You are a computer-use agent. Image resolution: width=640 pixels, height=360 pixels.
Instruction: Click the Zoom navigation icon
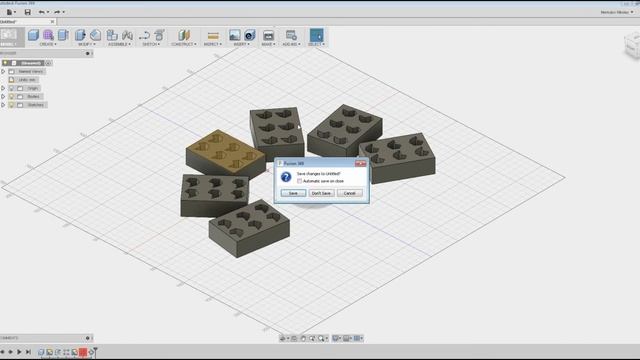pyautogui.click(x=312, y=338)
